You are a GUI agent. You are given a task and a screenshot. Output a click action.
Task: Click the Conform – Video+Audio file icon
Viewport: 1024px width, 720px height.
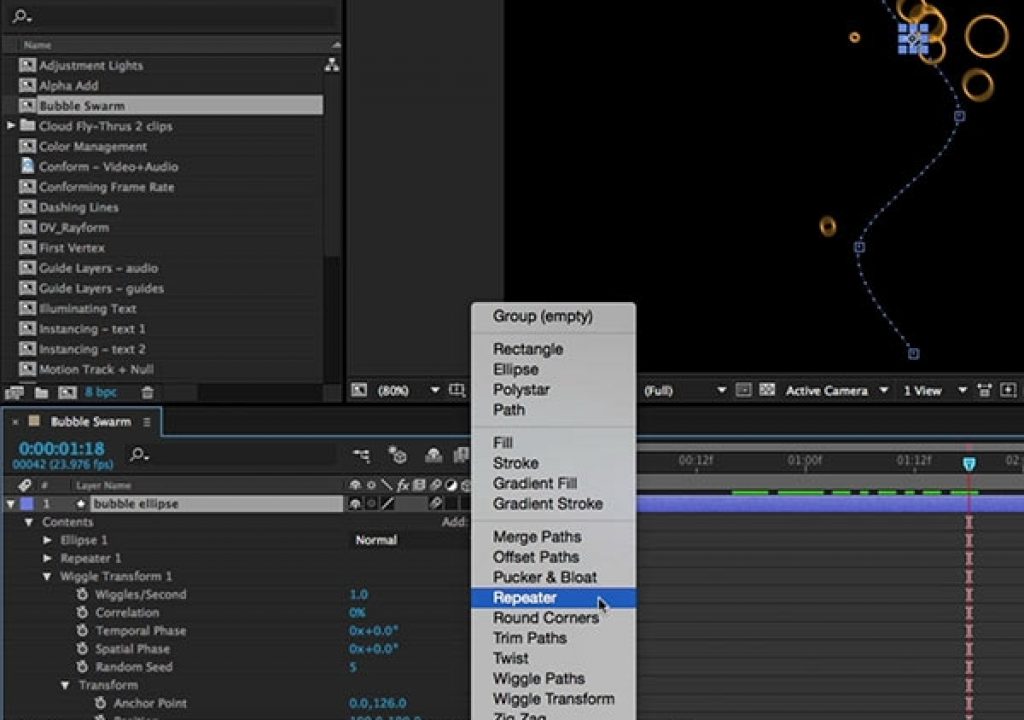pyautogui.click(x=27, y=166)
